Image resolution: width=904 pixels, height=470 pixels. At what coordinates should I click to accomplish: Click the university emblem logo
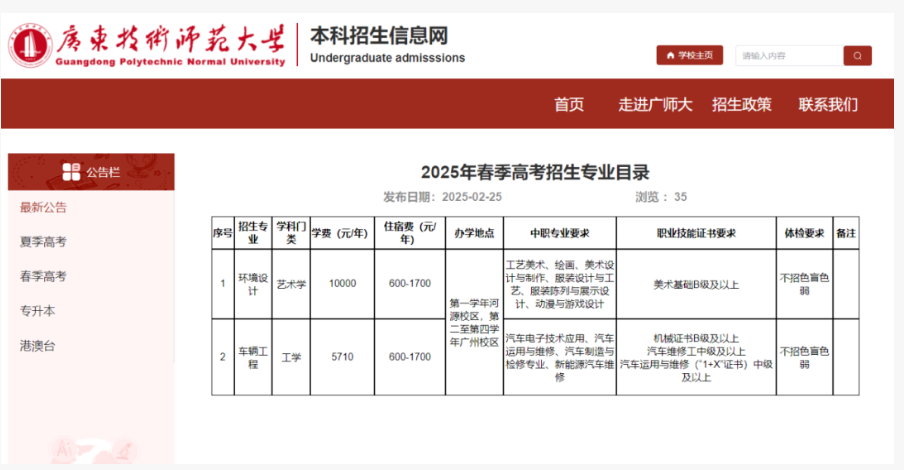pos(31,45)
